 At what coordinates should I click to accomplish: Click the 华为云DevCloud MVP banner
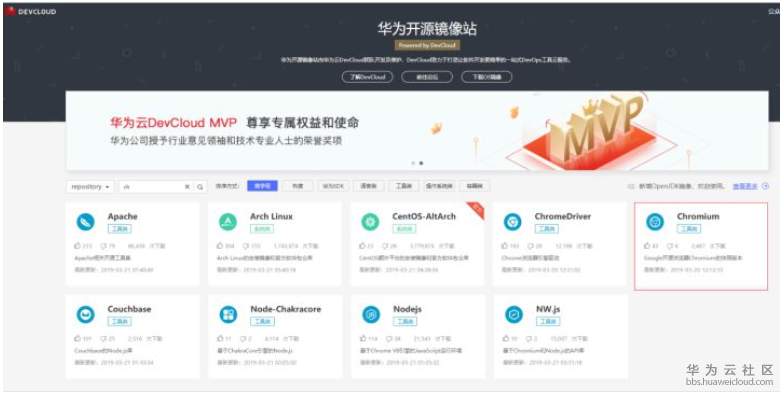pyautogui.click(x=417, y=130)
